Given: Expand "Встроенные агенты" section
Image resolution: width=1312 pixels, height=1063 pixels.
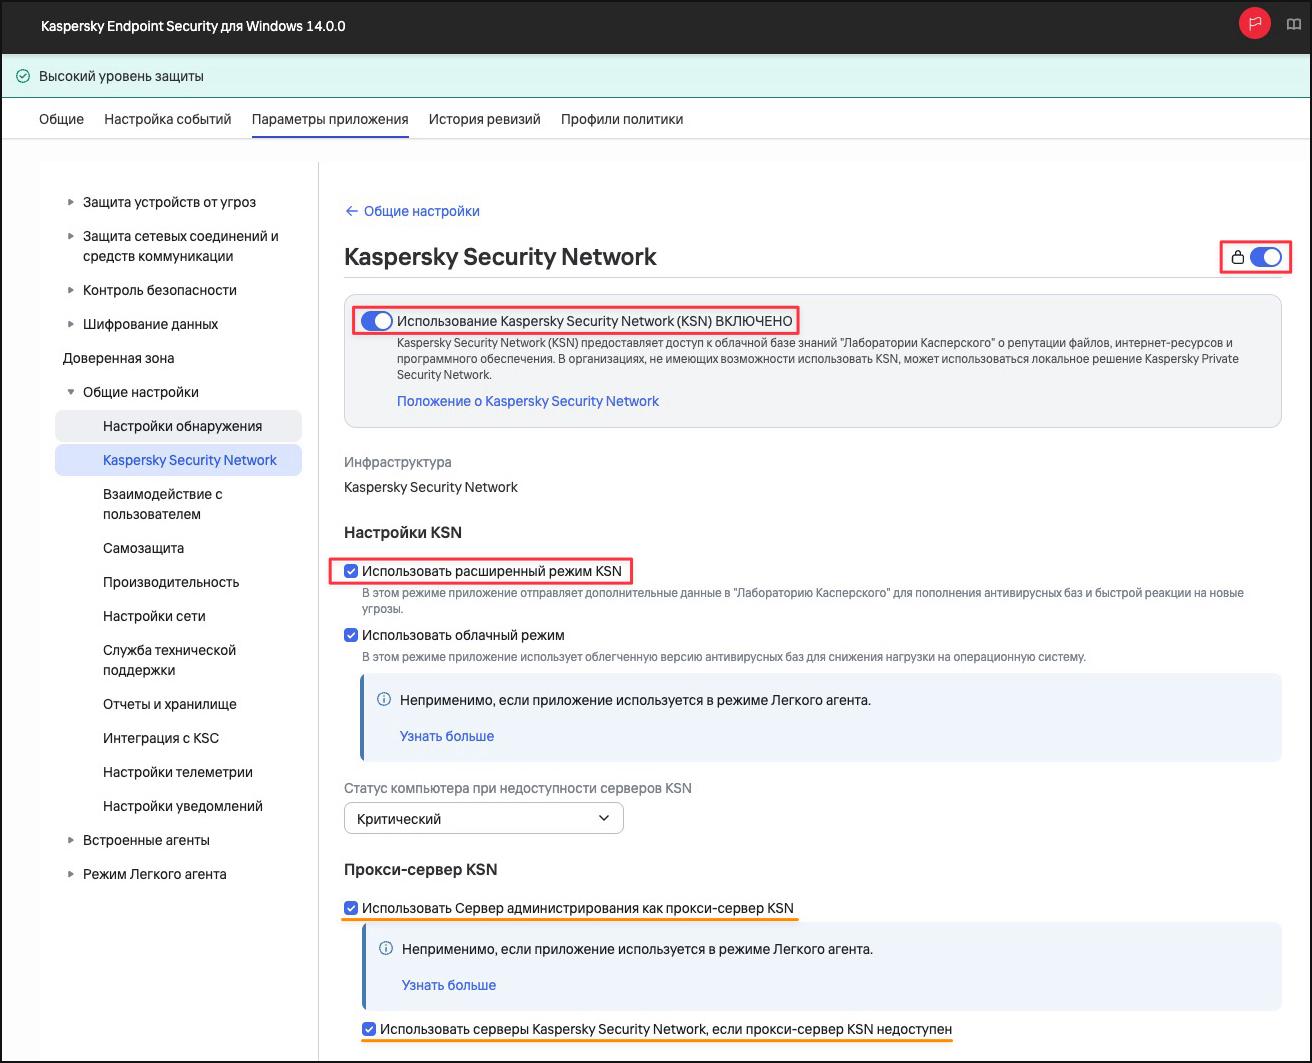Looking at the screenshot, I should coord(71,840).
